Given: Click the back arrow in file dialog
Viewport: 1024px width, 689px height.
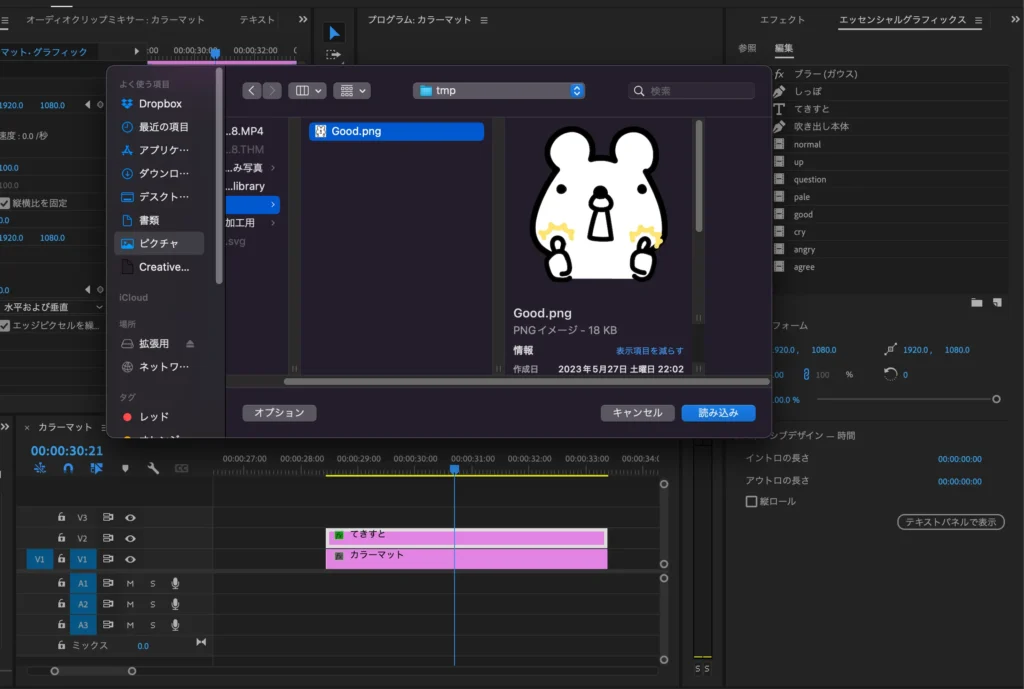Looking at the screenshot, I should click(251, 90).
